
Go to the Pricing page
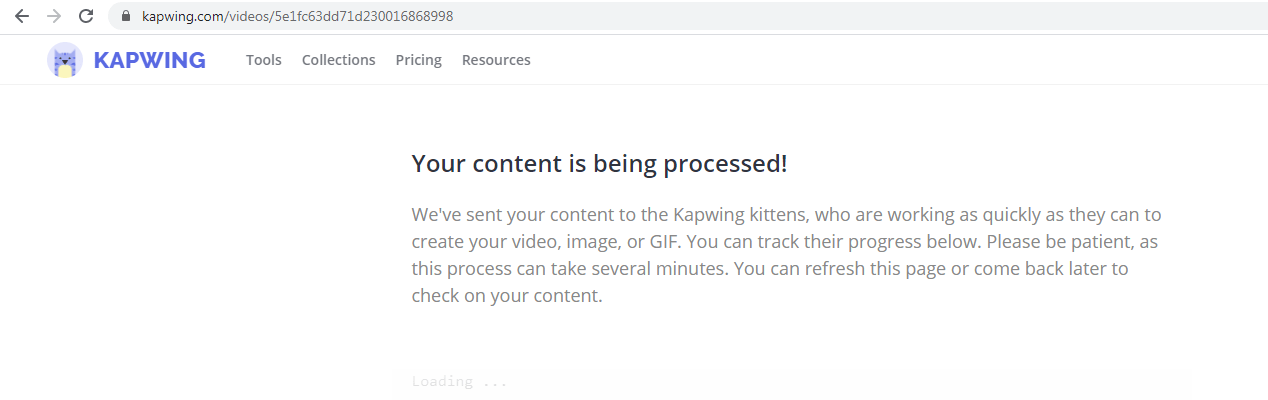click(x=419, y=60)
